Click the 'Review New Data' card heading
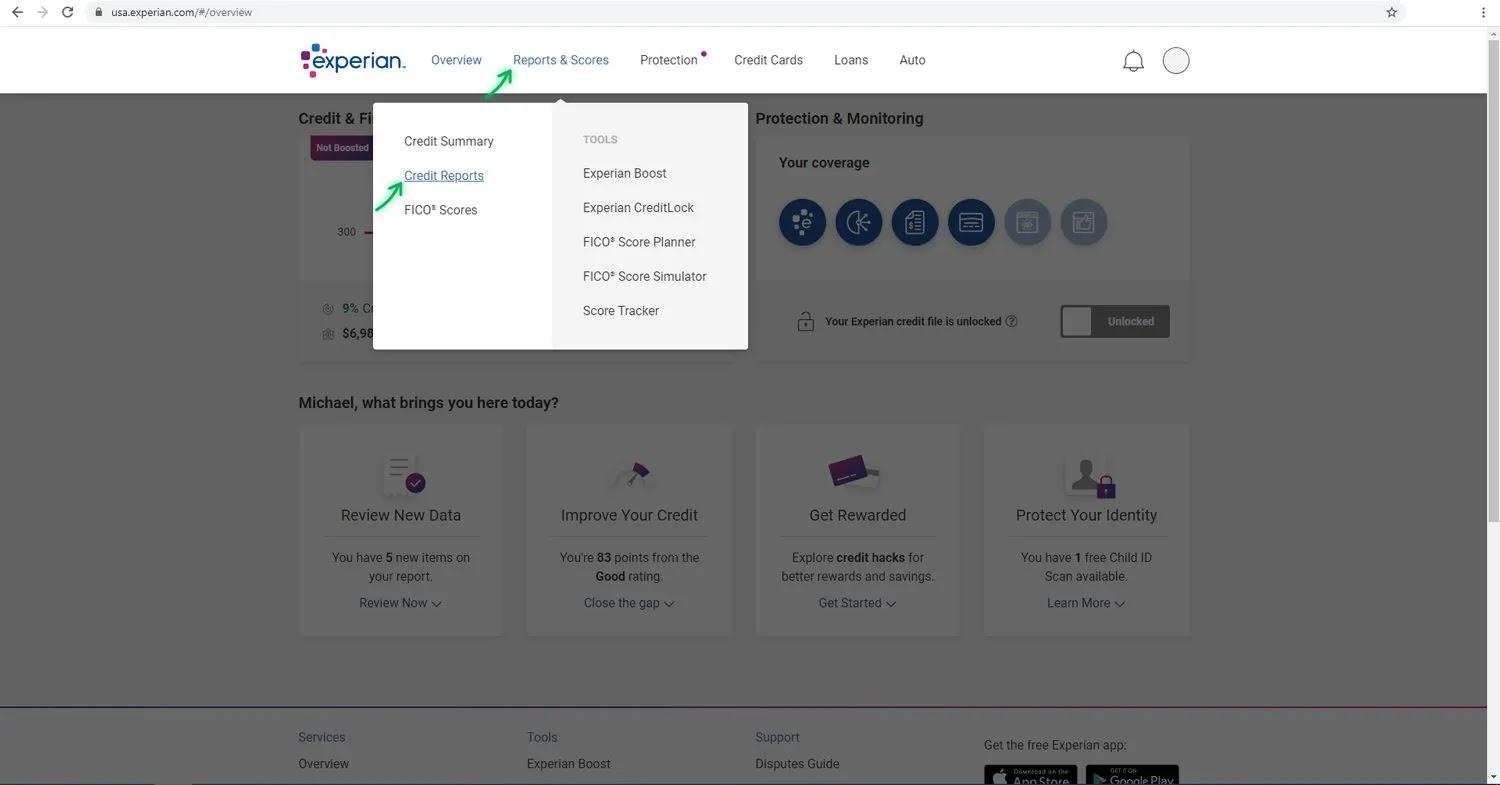Screen dimensions: 1500x785 pyautogui.click(x=401, y=515)
